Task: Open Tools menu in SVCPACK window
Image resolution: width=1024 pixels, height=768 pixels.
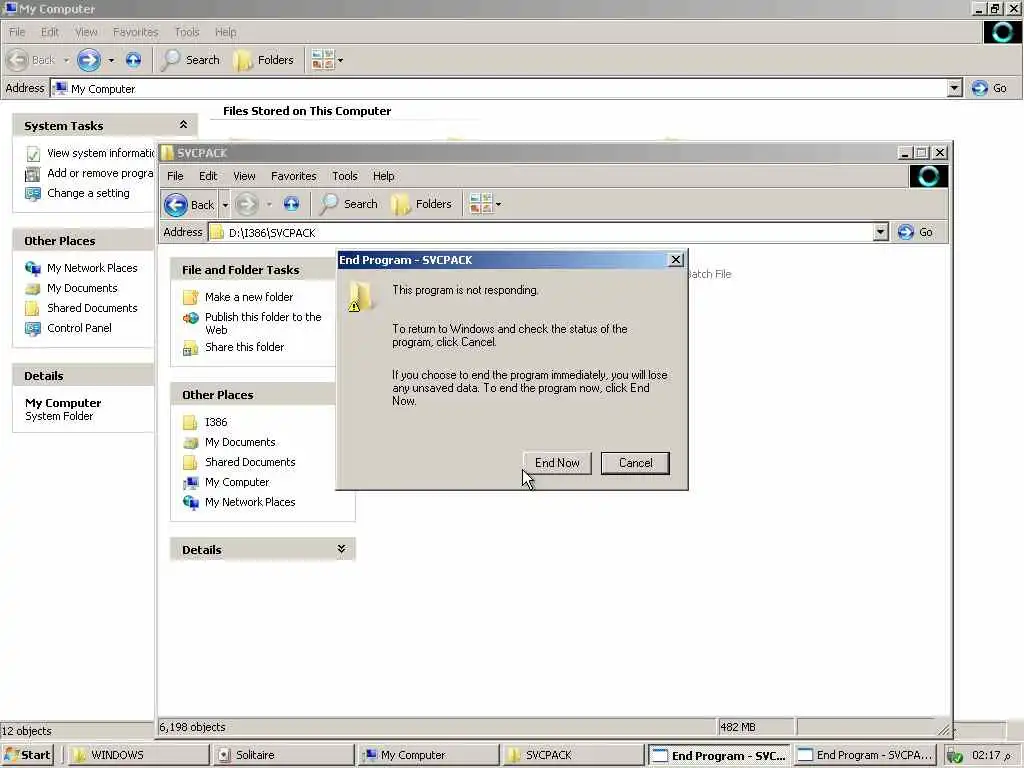Action: pos(344,176)
